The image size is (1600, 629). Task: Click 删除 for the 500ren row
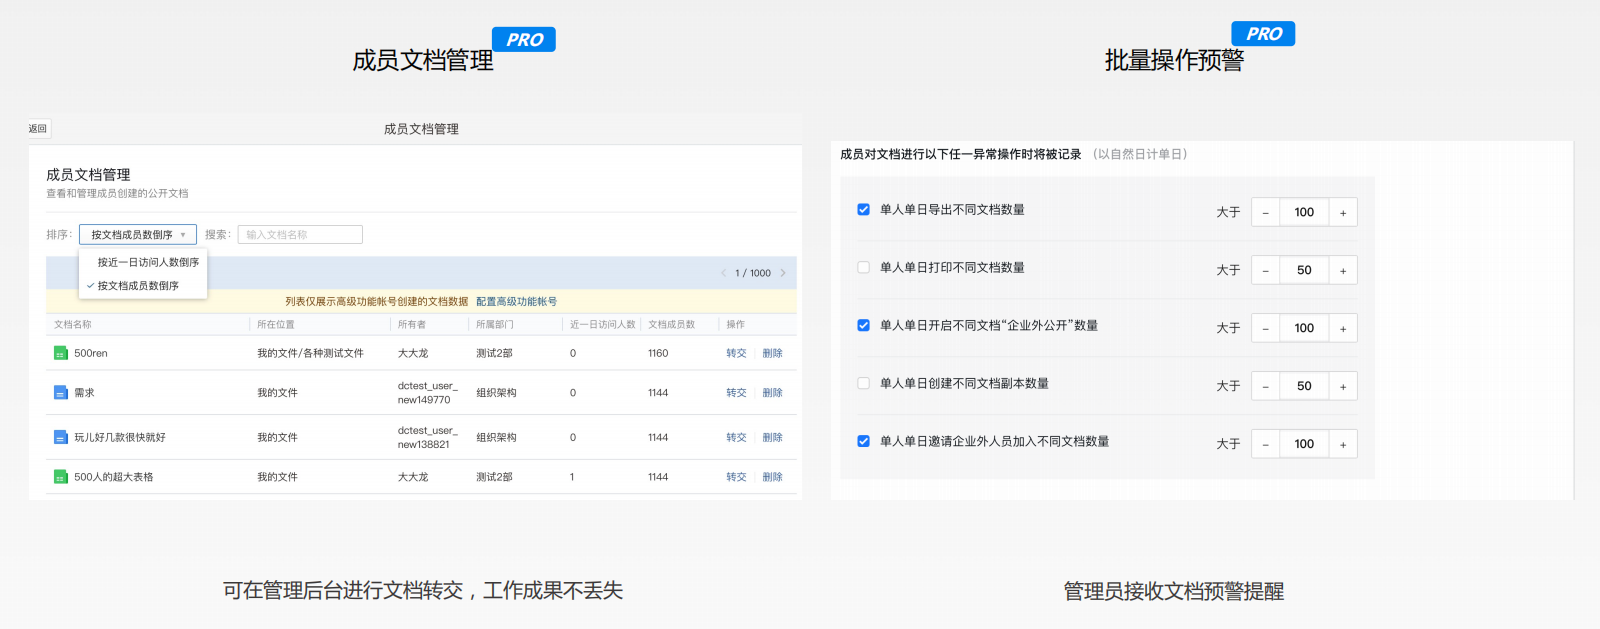772,353
